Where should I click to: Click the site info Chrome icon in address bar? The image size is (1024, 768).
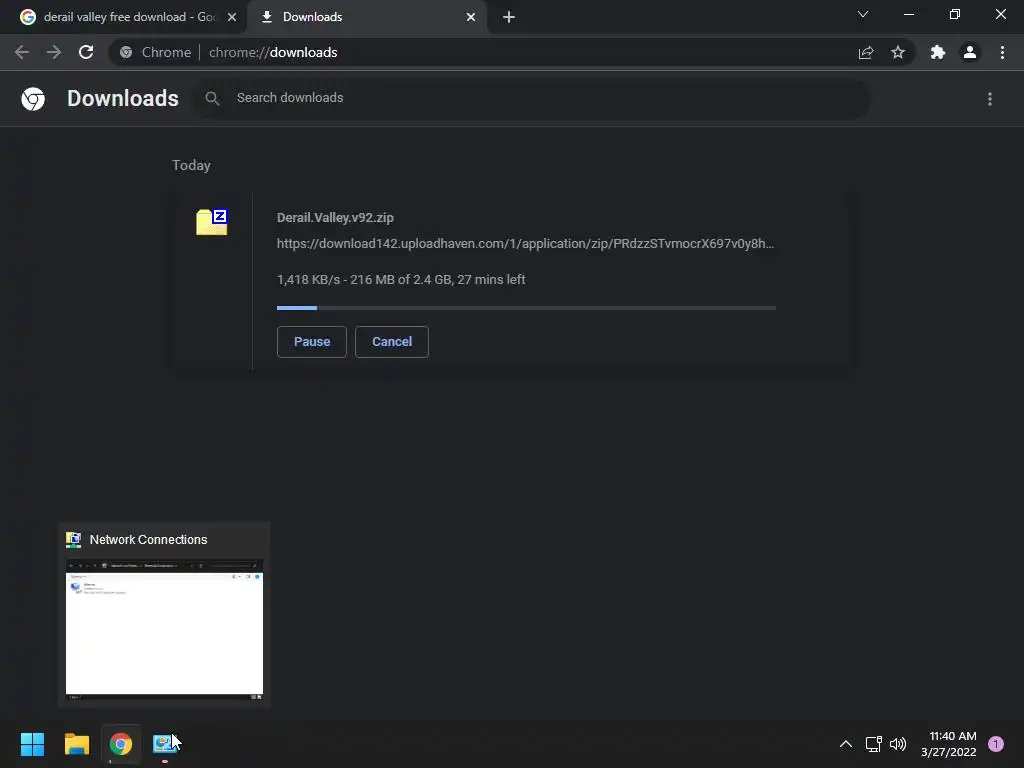[126, 52]
